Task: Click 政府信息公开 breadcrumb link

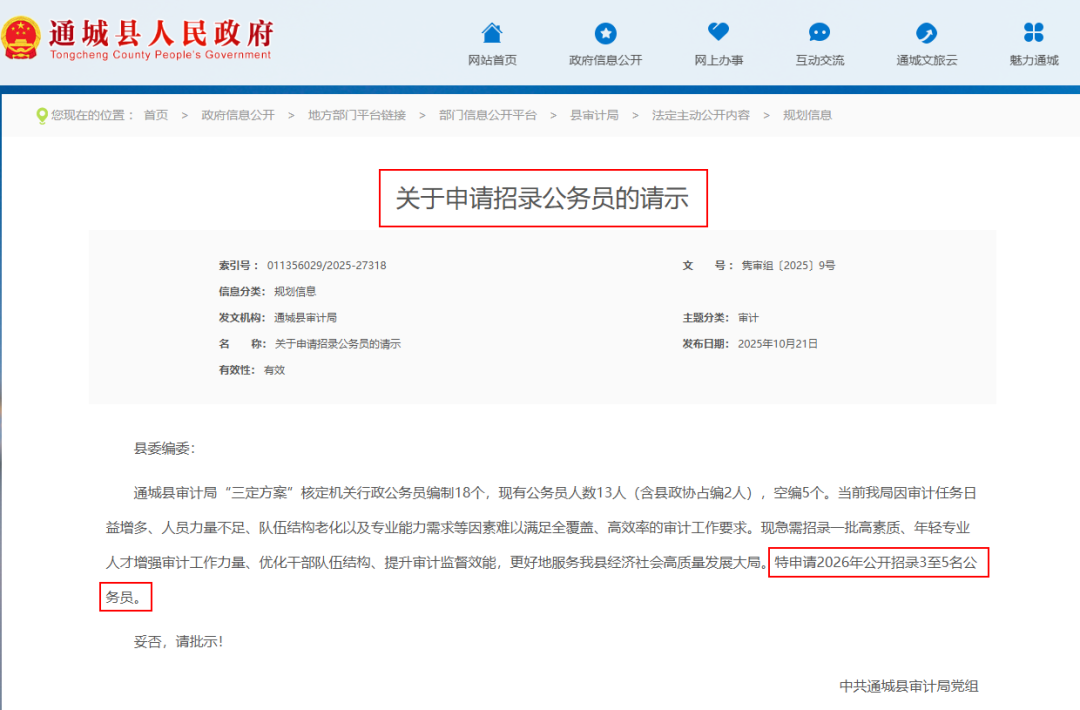Action: (x=237, y=115)
